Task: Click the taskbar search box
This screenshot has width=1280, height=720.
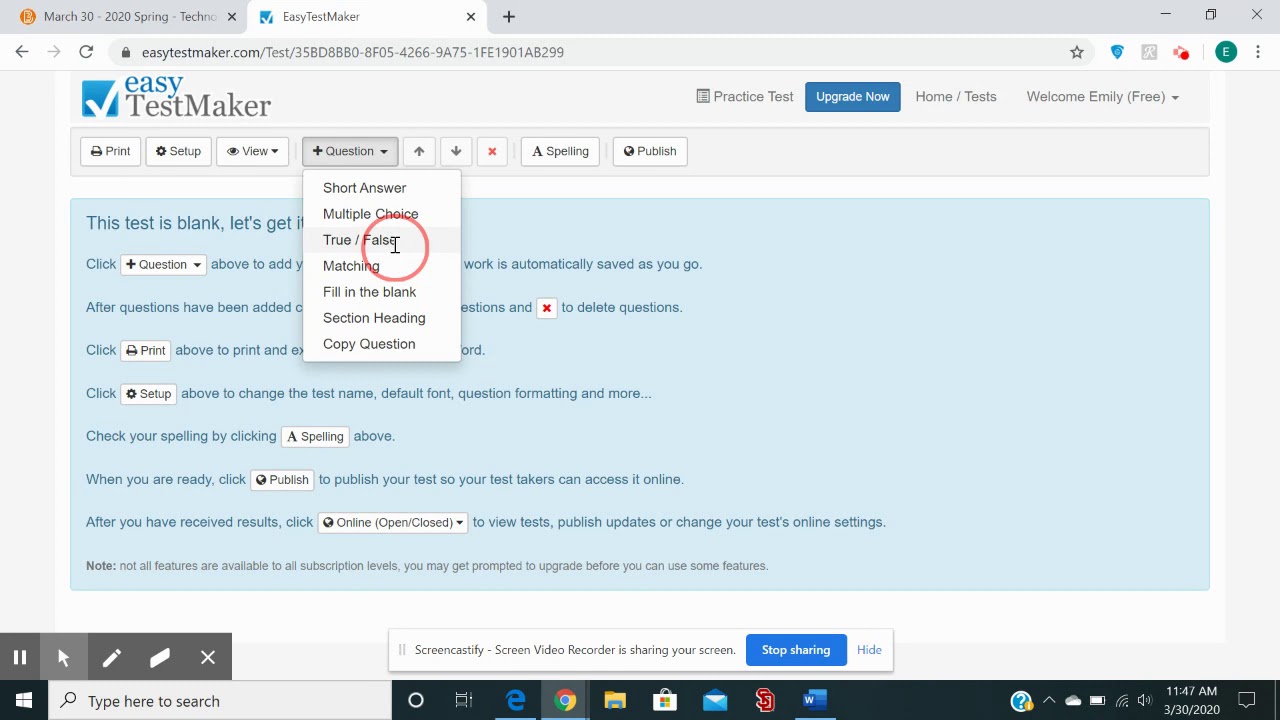Action: click(219, 701)
